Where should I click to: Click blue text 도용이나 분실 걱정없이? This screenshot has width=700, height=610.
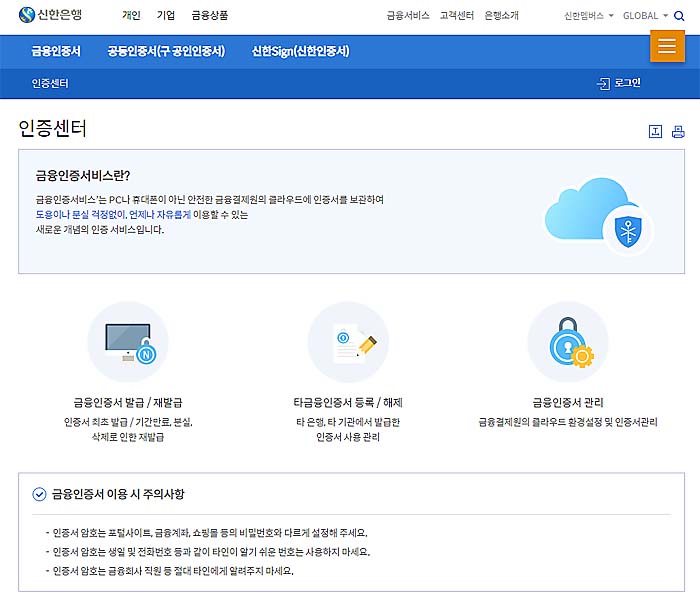pyautogui.click(x=81, y=215)
